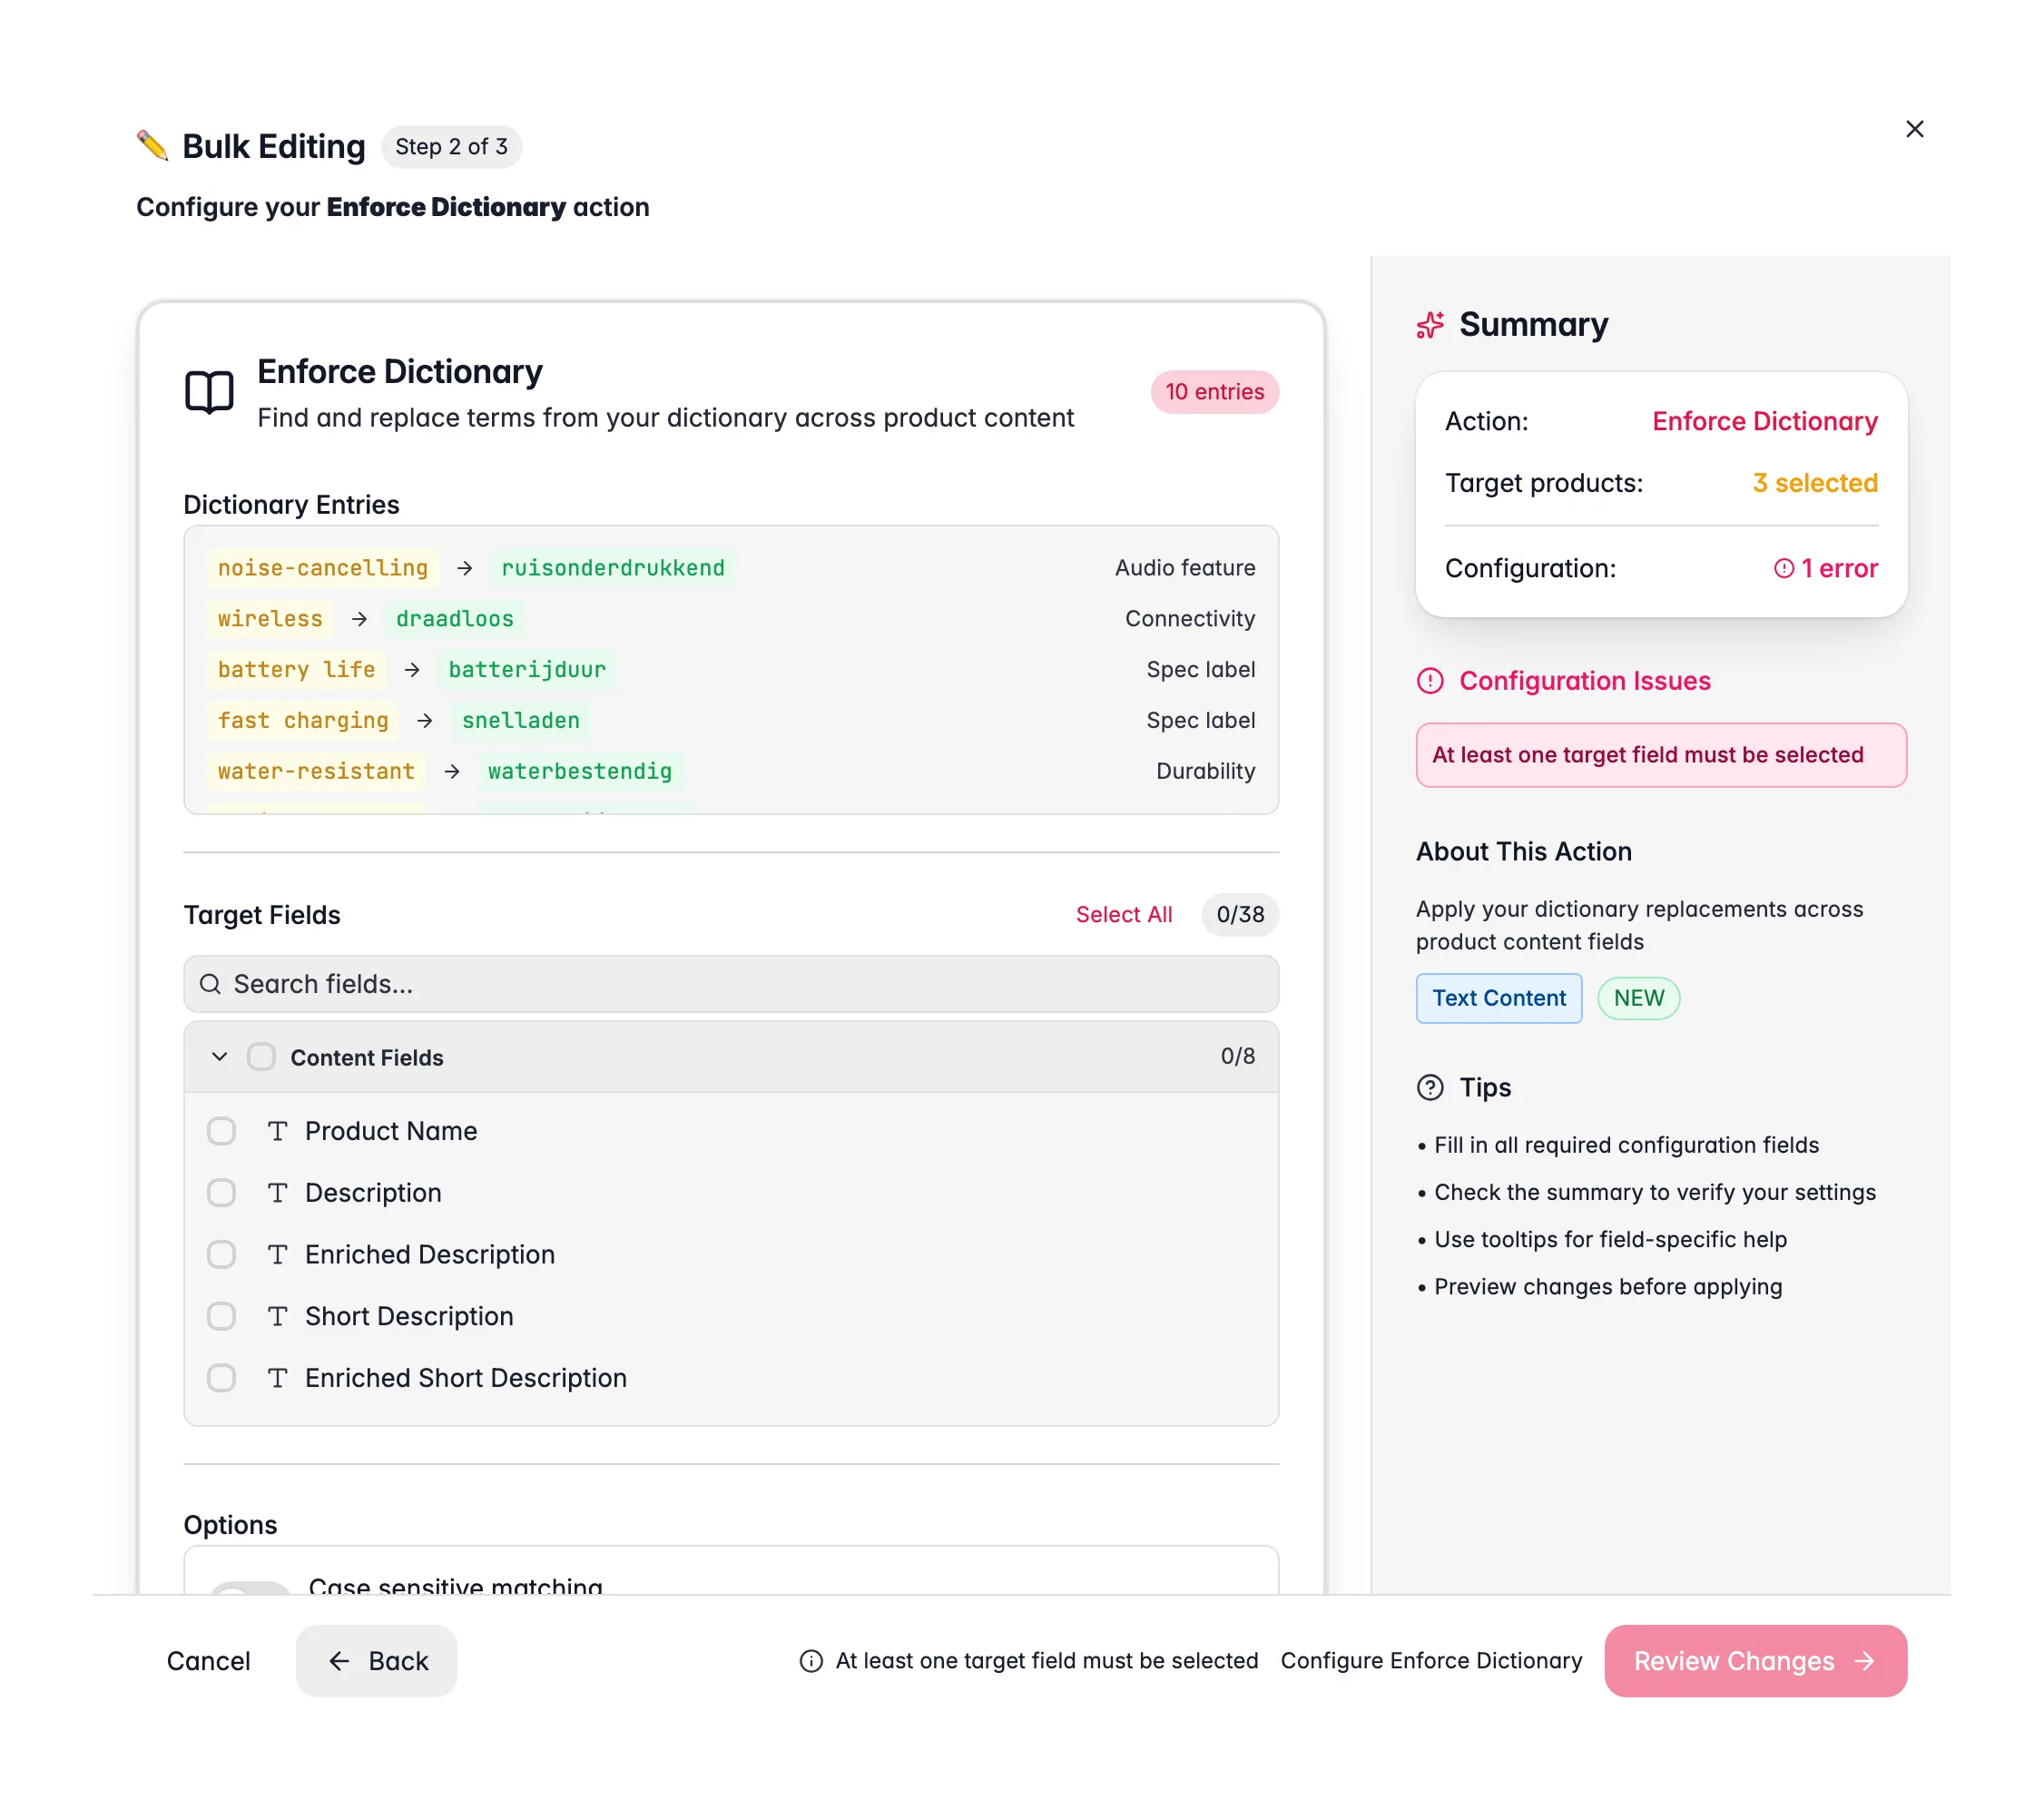Click the text type icon beside Enriched Description
The image size is (2044, 1819).
[x=278, y=1254]
